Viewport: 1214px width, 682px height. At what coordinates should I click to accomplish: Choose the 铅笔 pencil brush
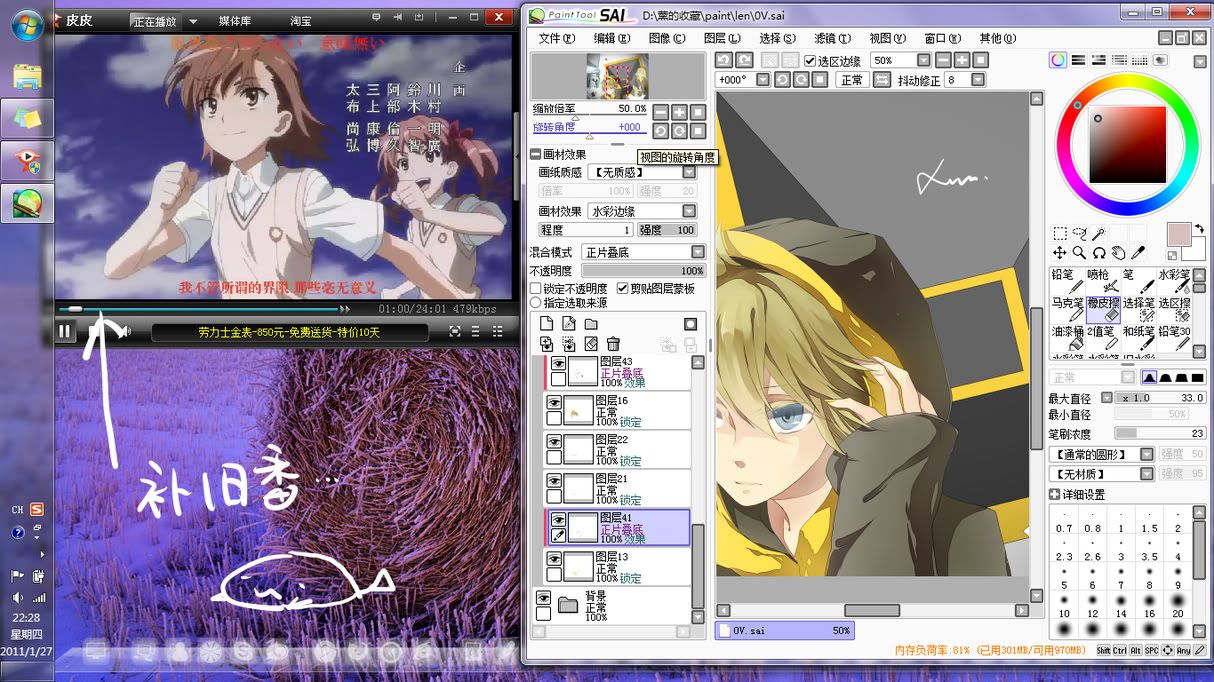[1067, 281]
